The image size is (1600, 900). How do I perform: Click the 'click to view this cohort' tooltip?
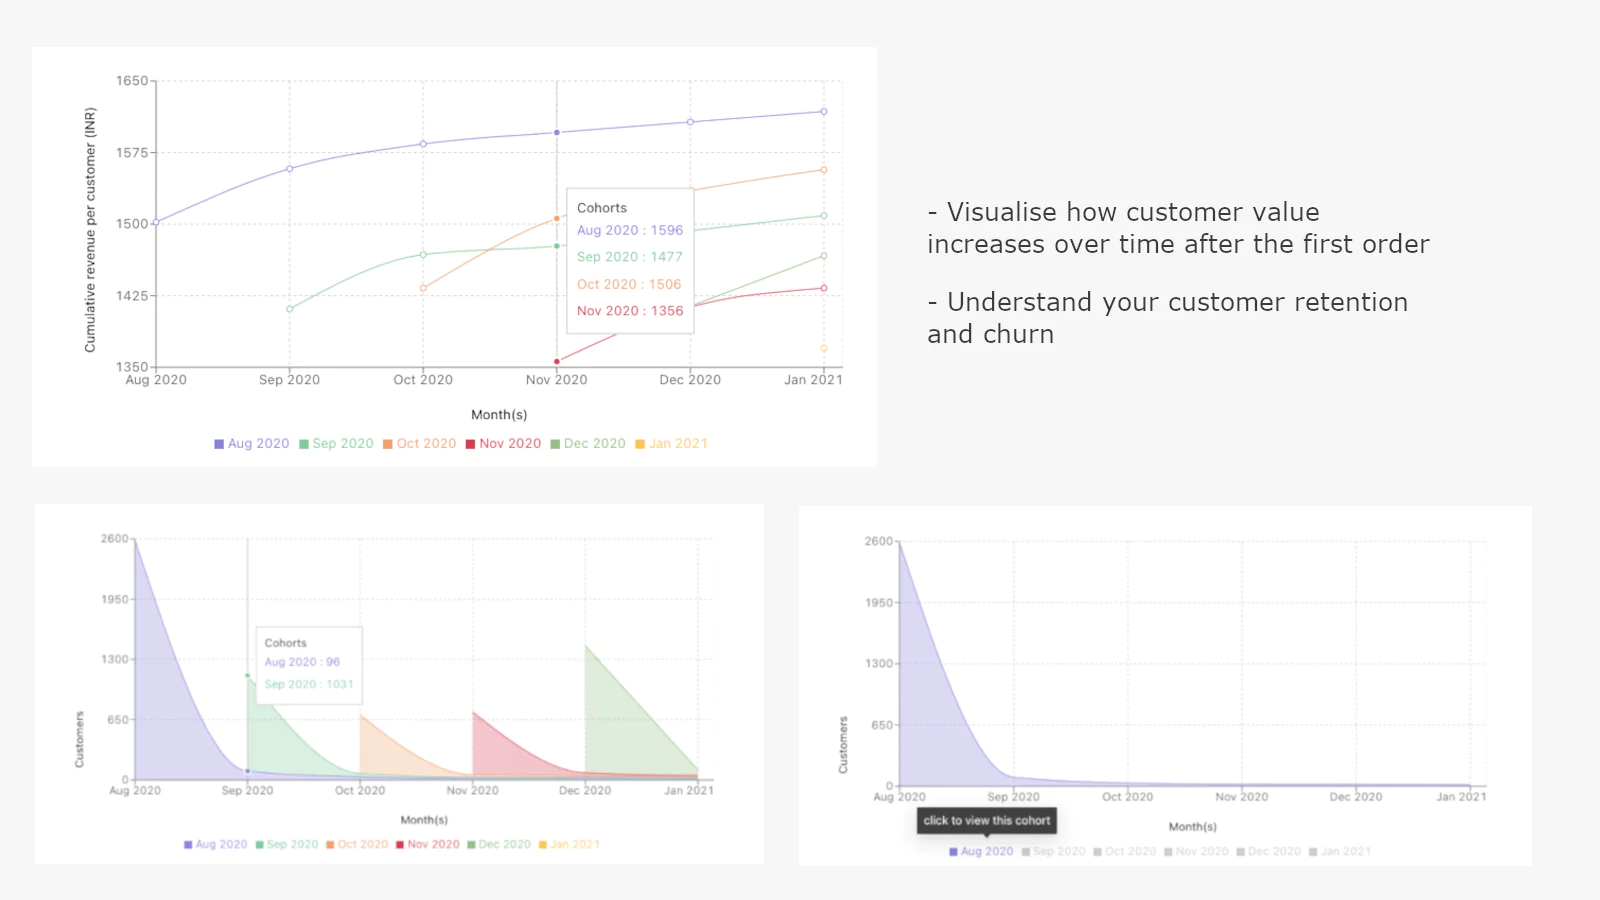tap(987, 821)
